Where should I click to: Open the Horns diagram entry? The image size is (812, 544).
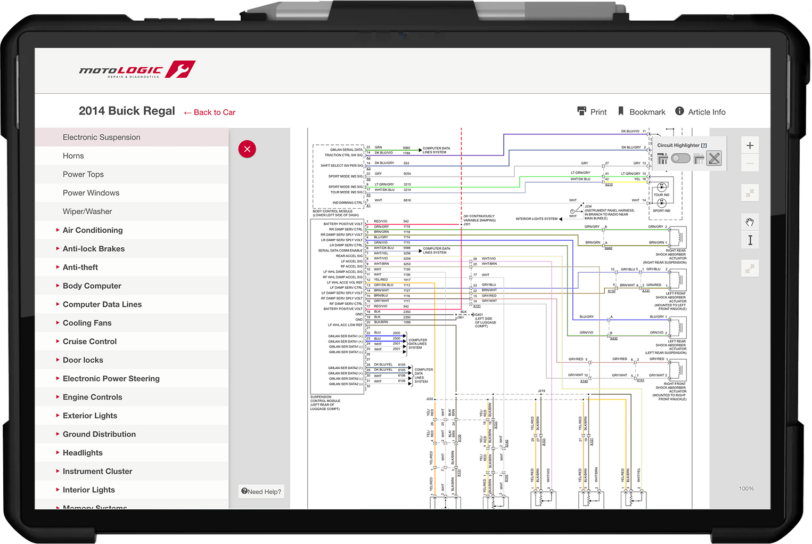[x=132, y=156]
